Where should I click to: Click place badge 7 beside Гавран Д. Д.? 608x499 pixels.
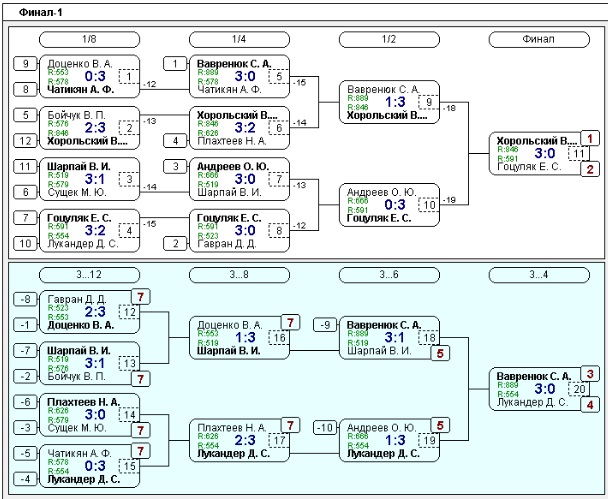140,297
